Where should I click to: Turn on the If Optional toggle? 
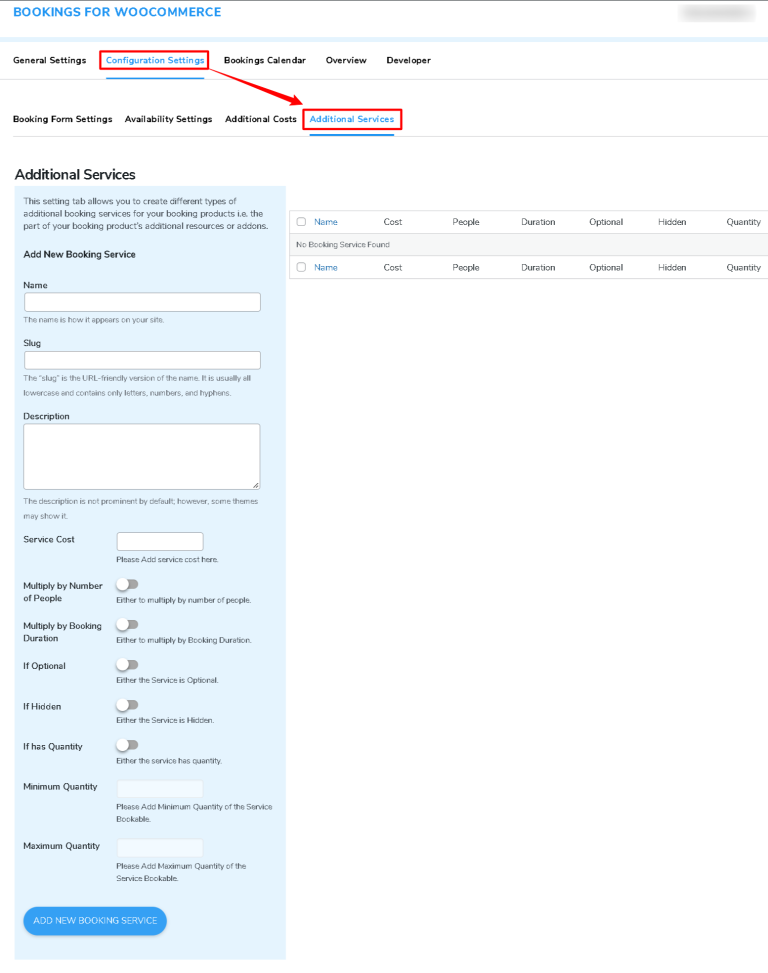127,664
